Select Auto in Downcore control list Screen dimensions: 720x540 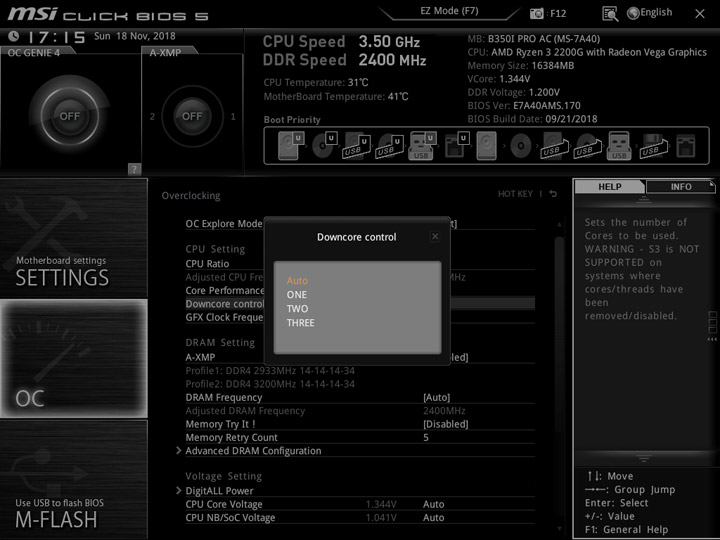click(x=298, y=281)
